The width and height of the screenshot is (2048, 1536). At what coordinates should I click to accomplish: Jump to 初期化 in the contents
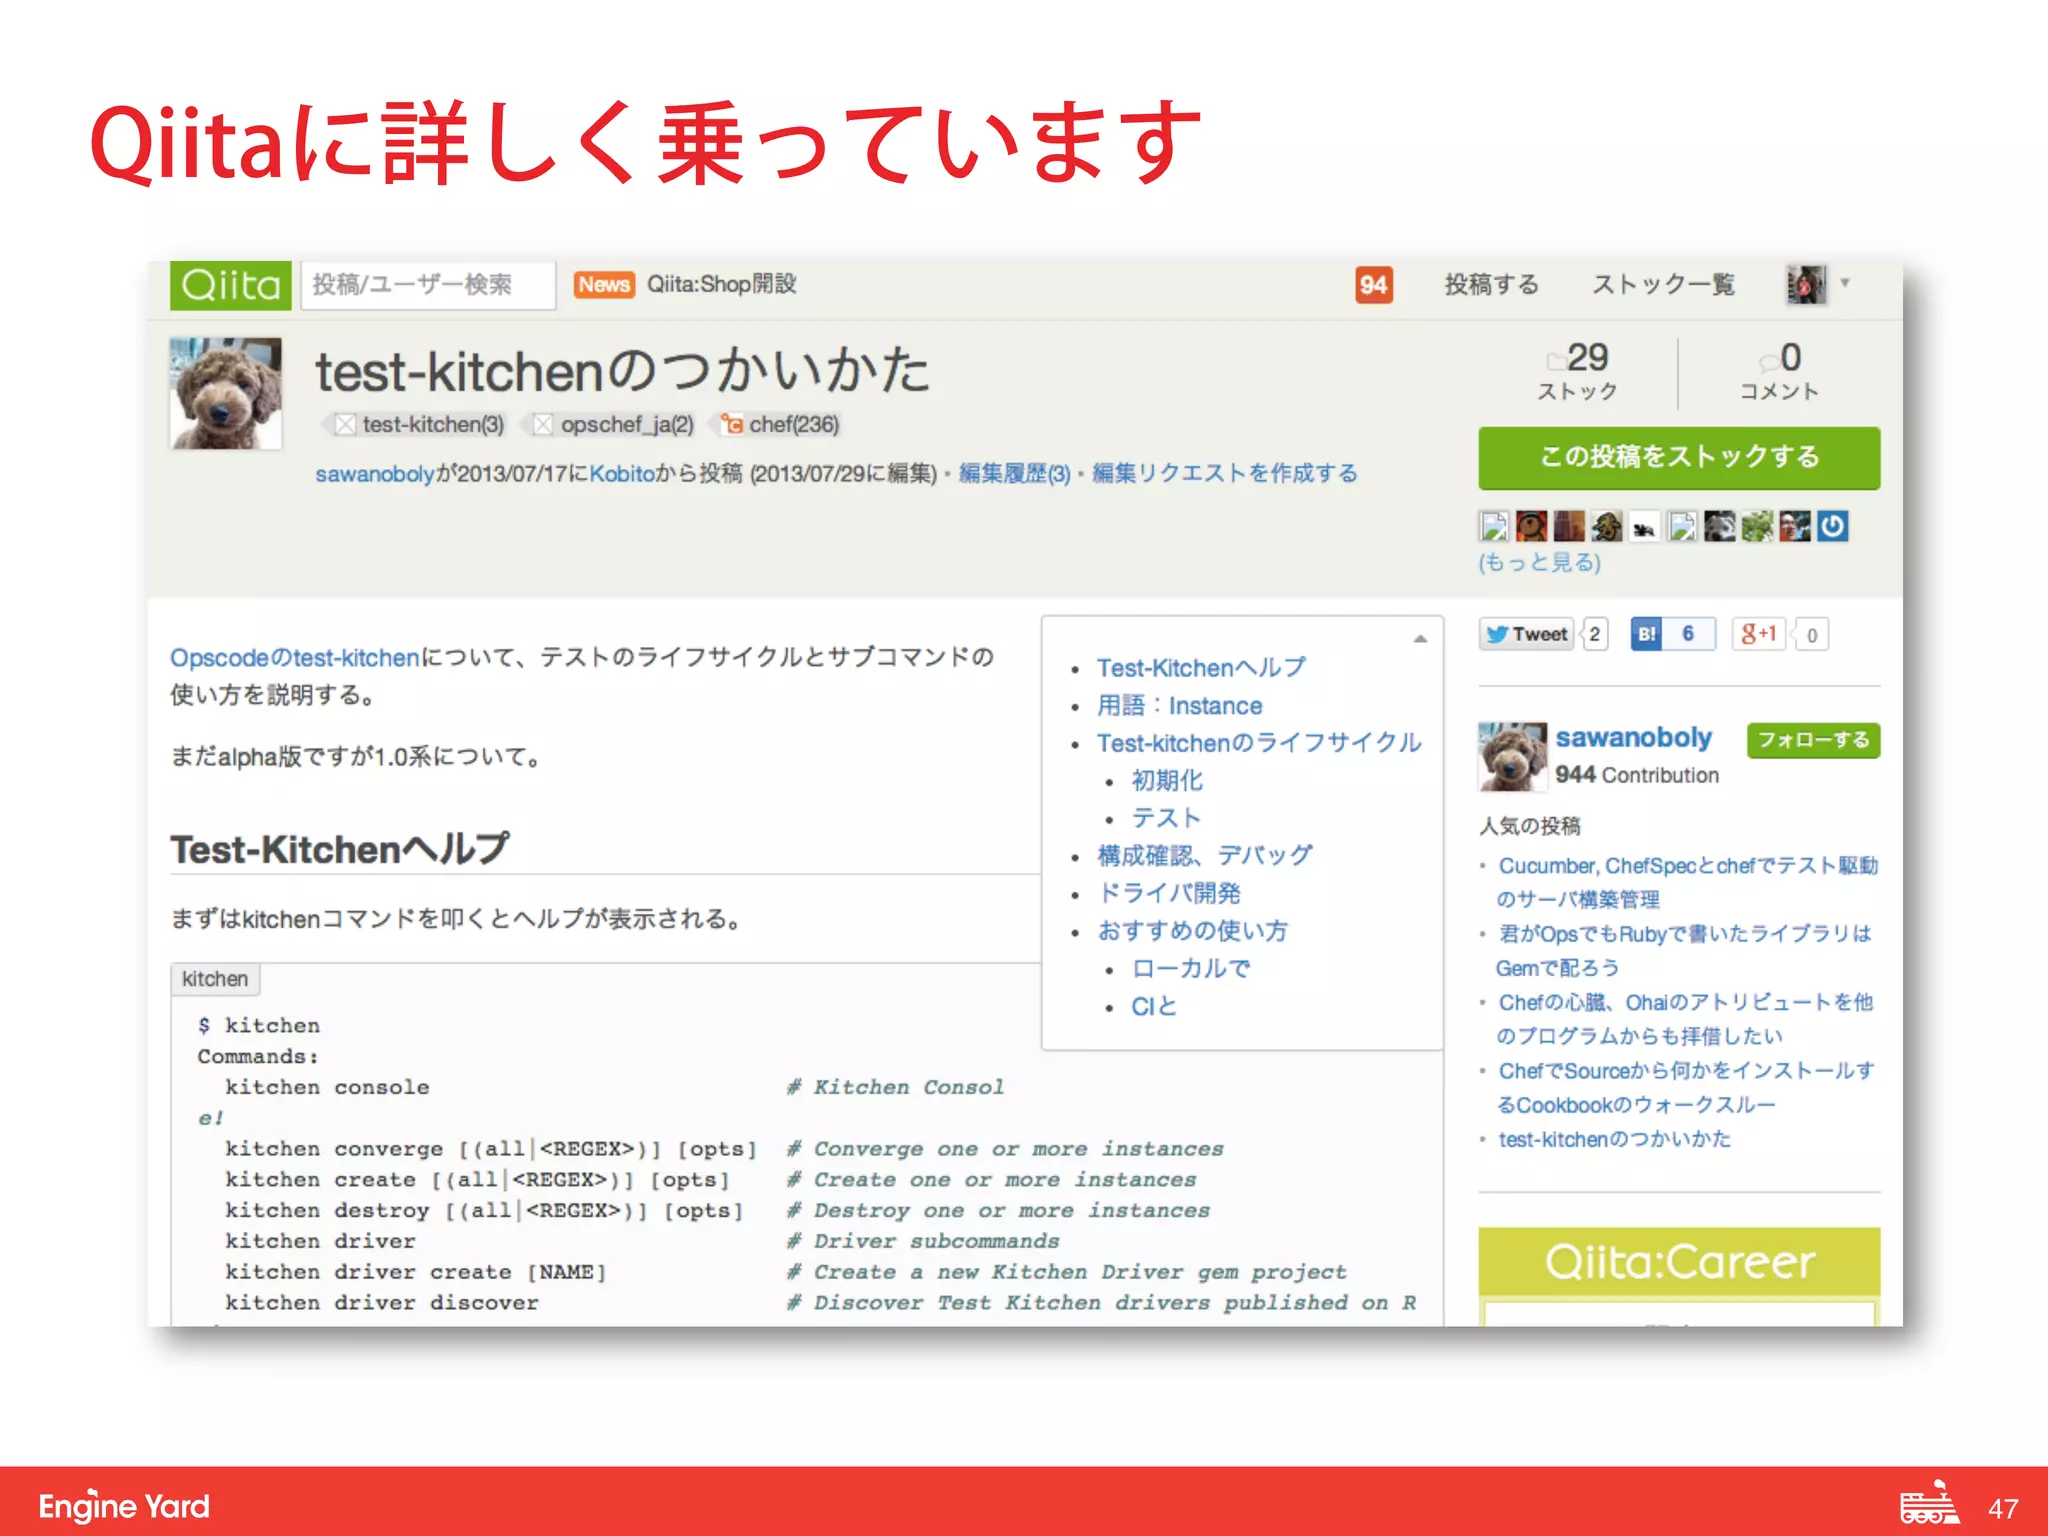click(x=1167, y=781)
